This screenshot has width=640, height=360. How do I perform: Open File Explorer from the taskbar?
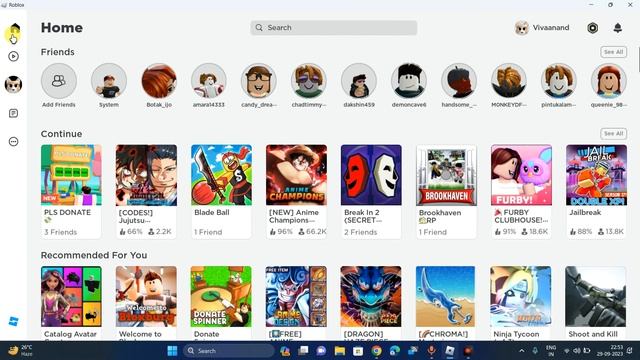tap(340, 351)
